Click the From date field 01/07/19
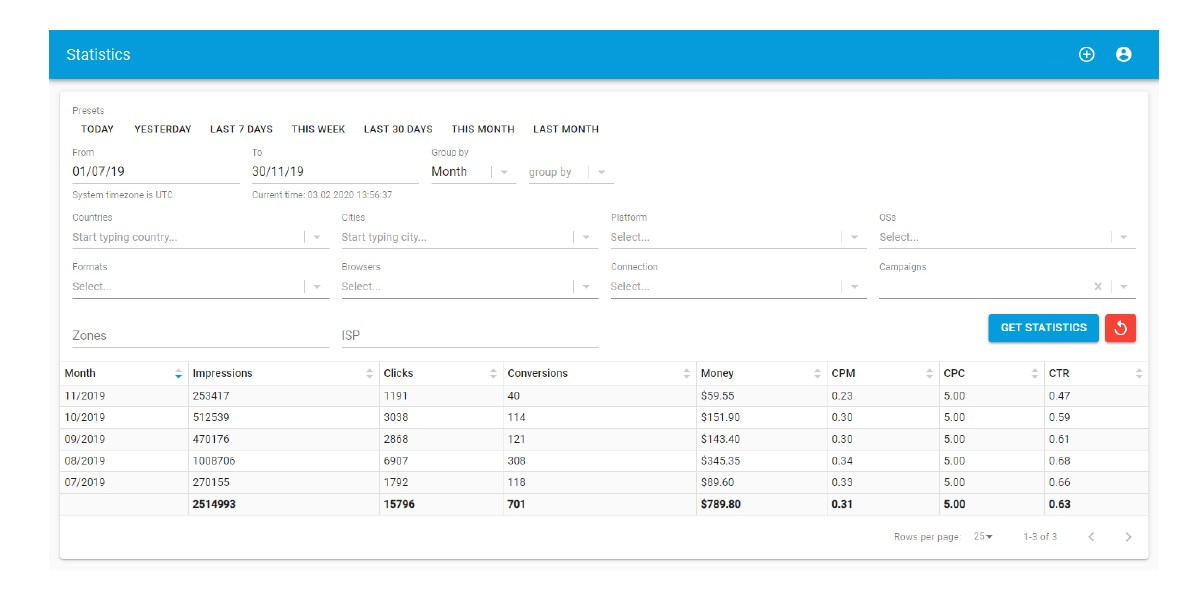This screenshot has width=1199, height=593. (x=155, y=172)
